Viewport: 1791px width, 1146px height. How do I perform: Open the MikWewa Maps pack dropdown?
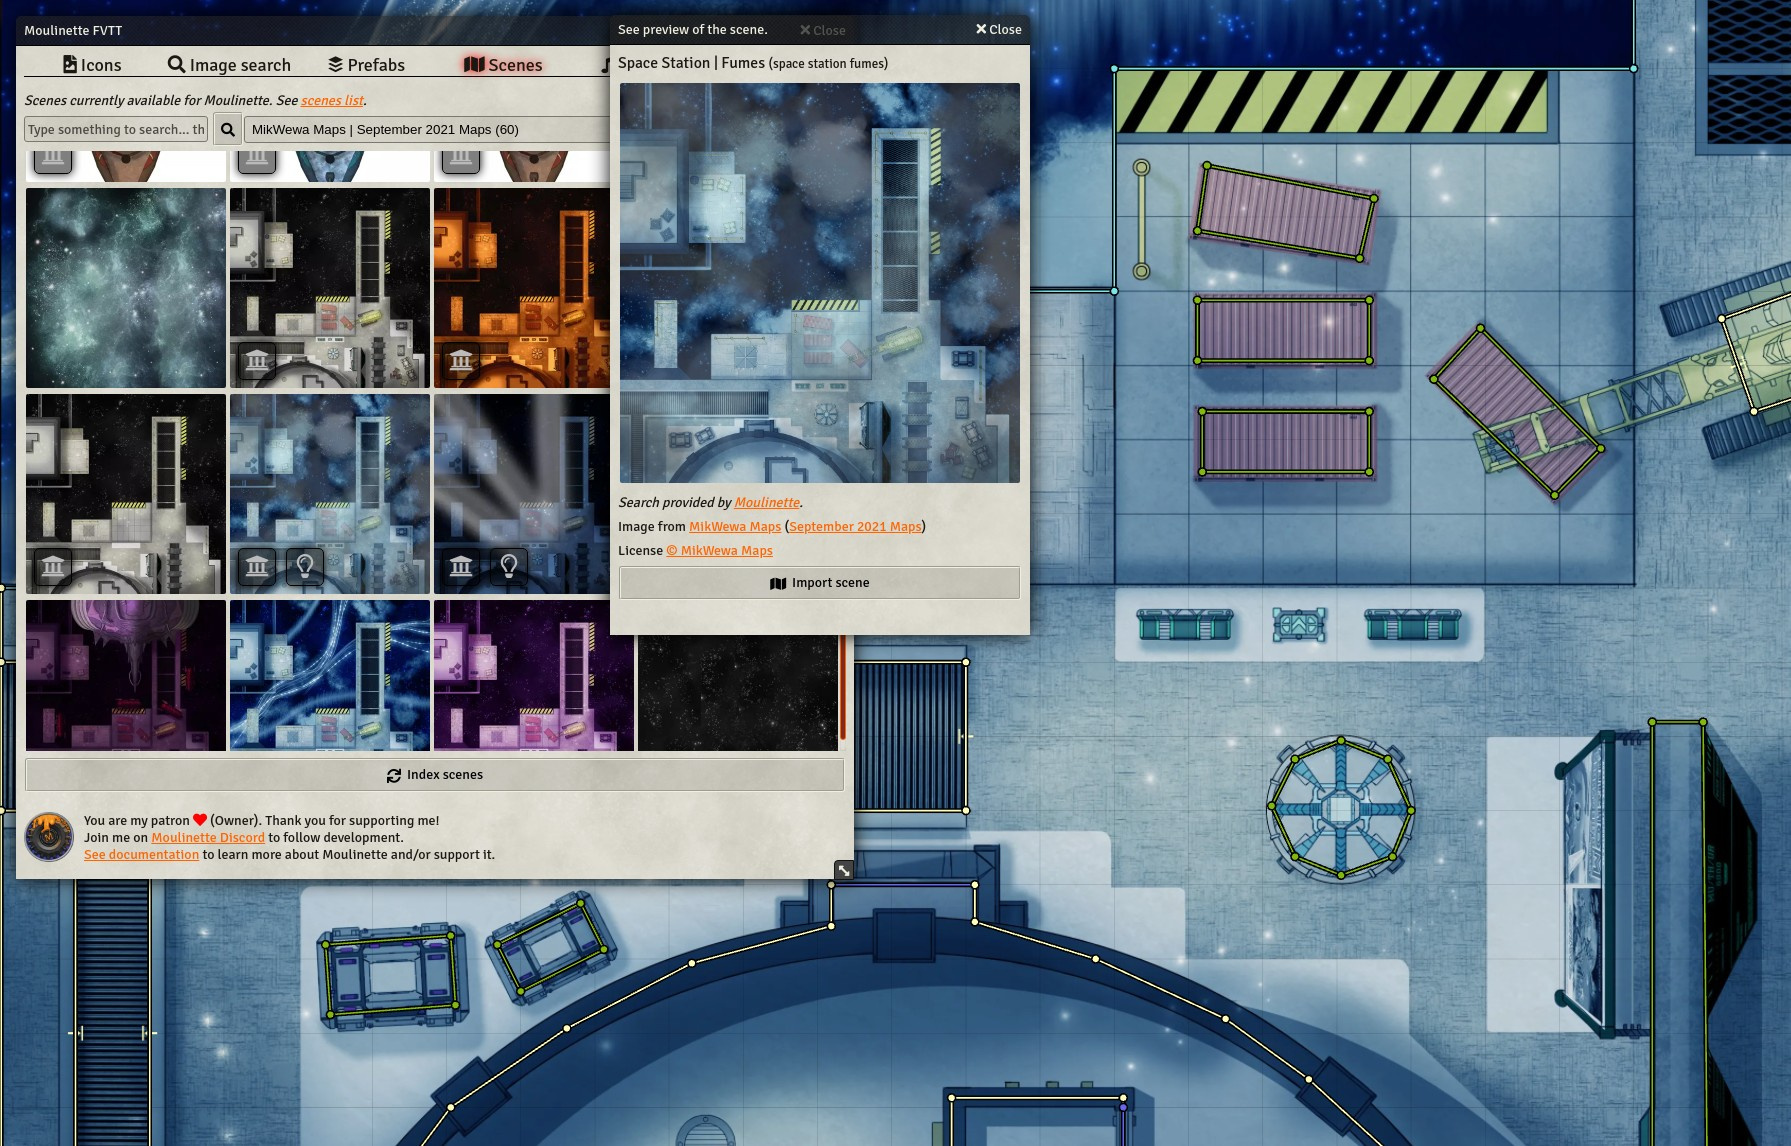428,129
